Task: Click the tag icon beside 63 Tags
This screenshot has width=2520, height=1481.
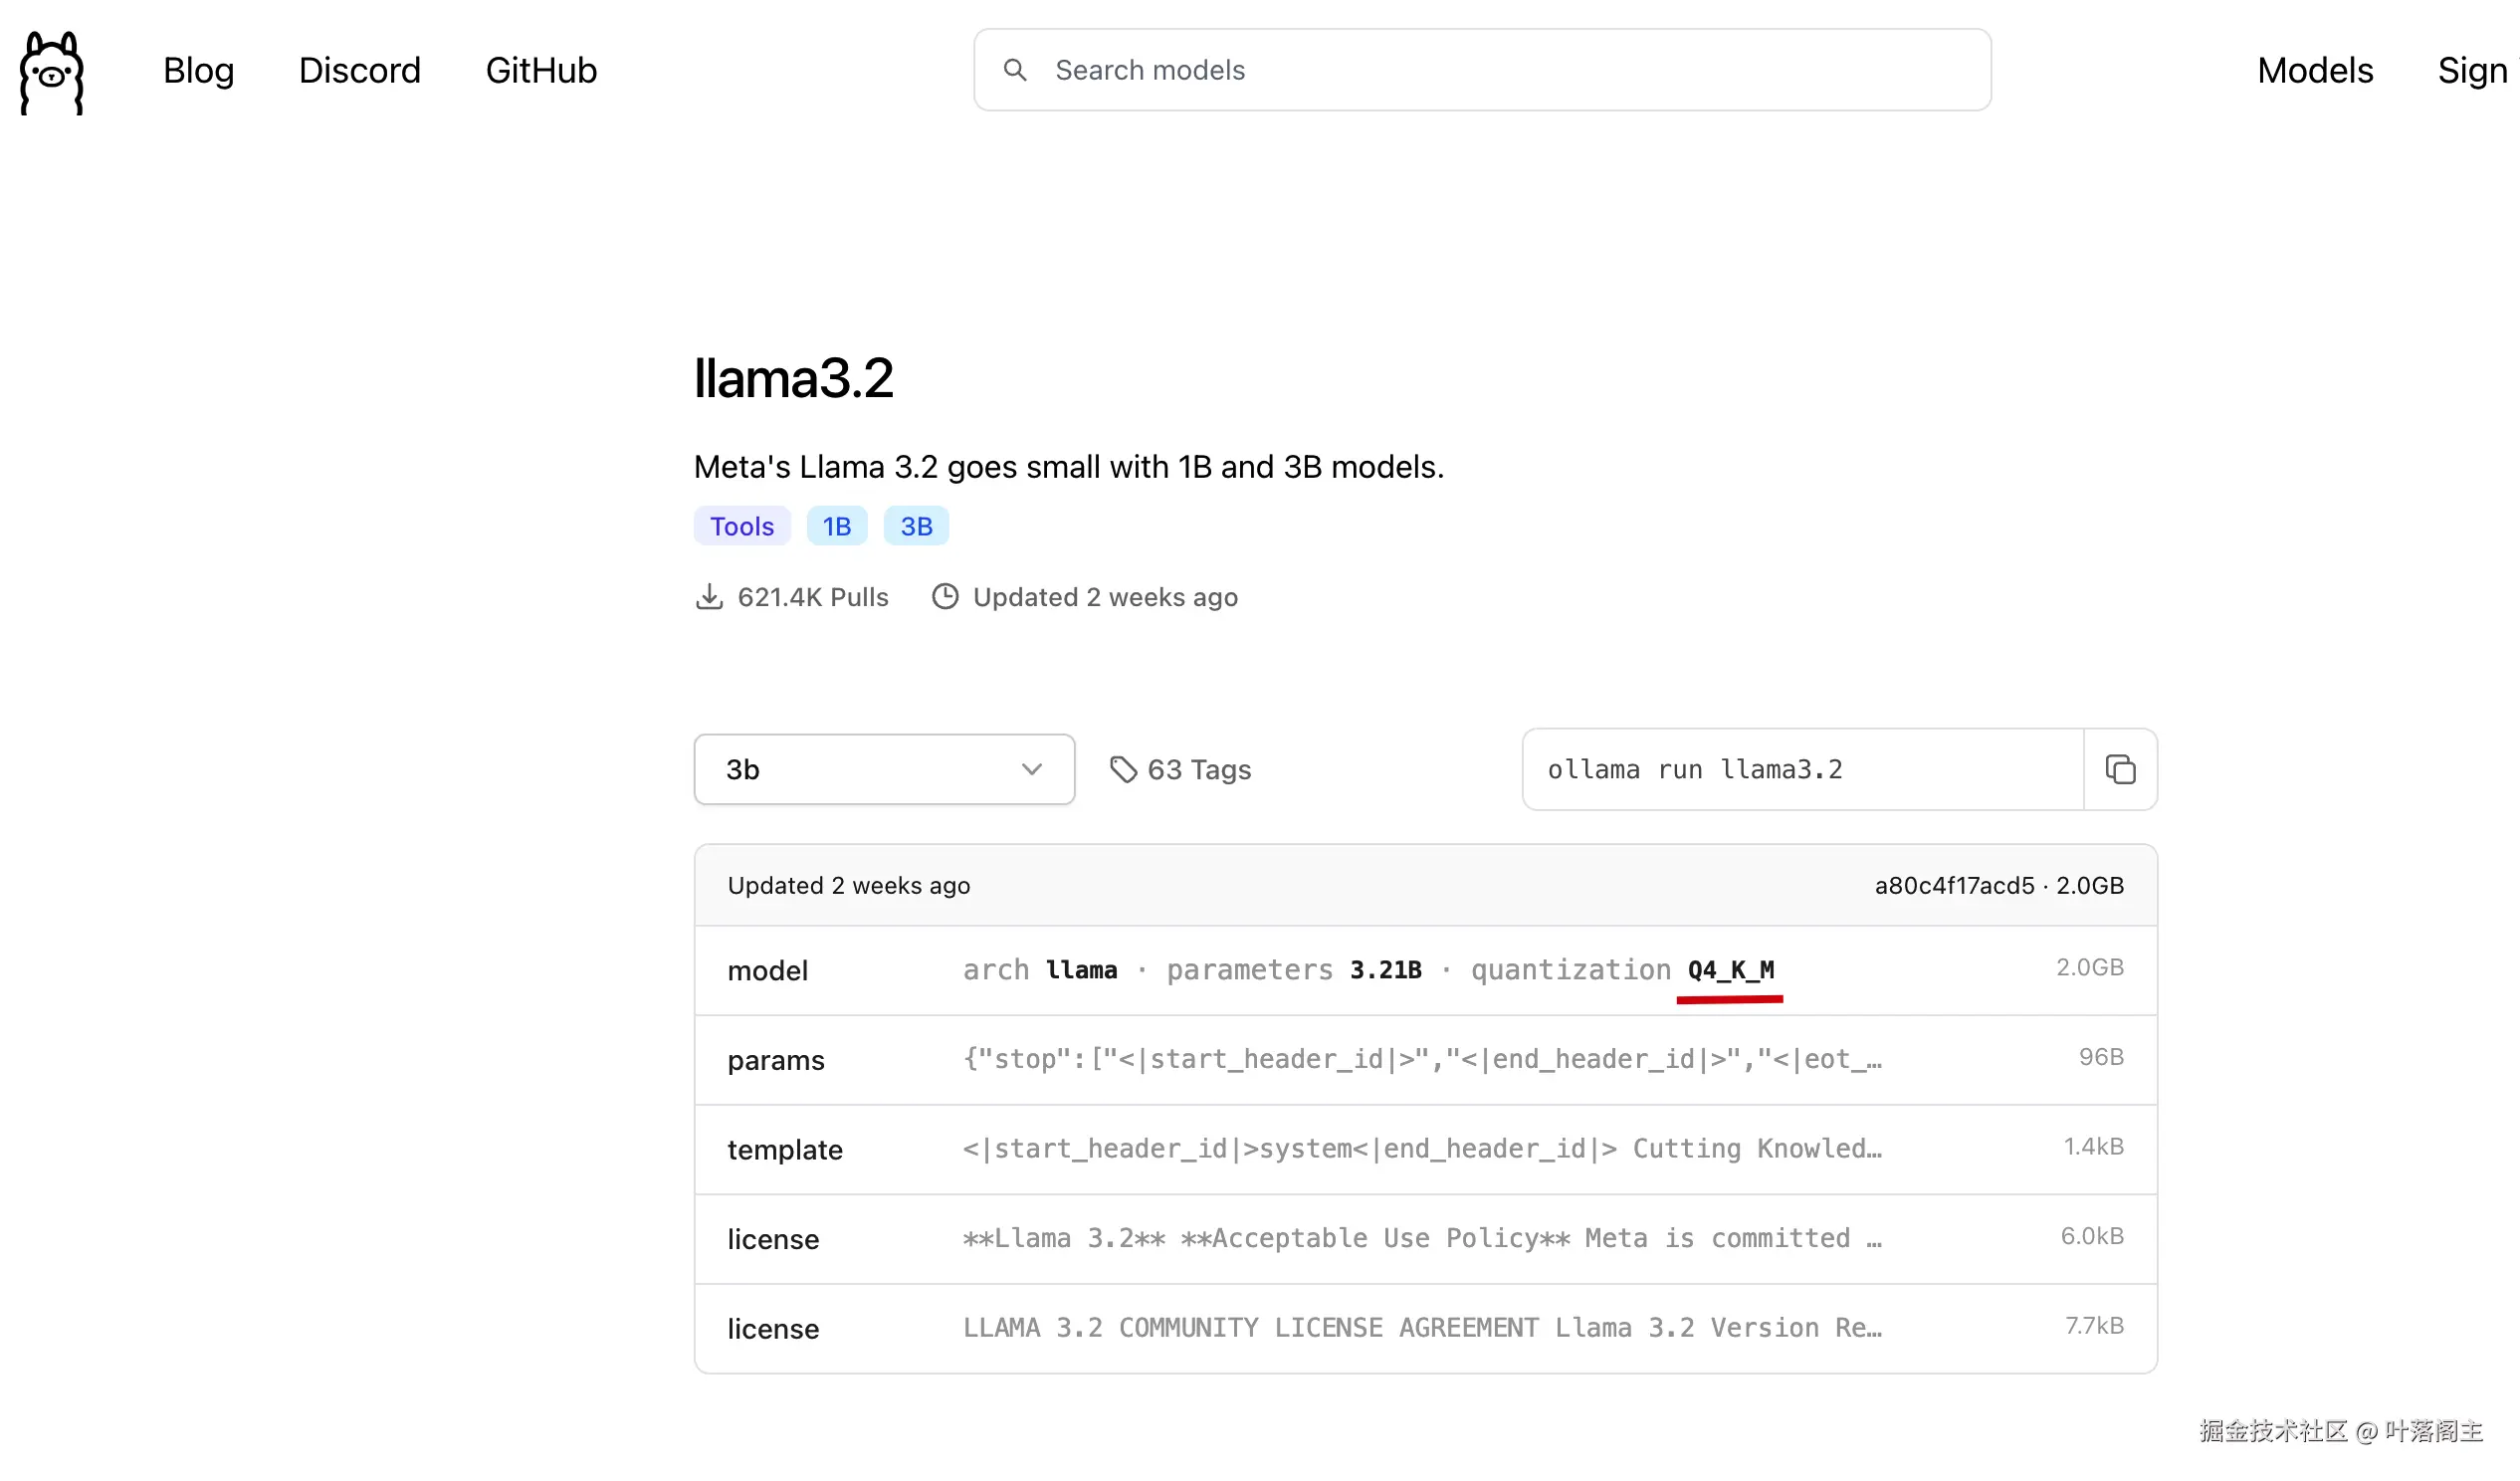Action: 1123,769
